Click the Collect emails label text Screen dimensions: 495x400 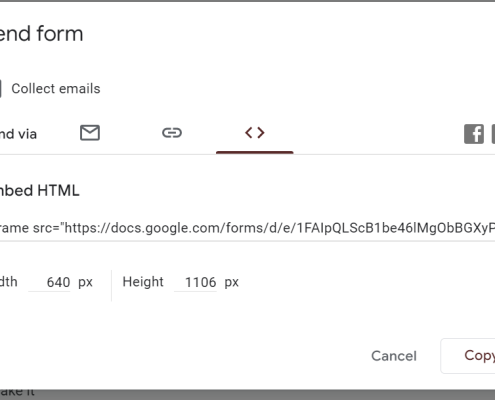(x=56, y=89)
